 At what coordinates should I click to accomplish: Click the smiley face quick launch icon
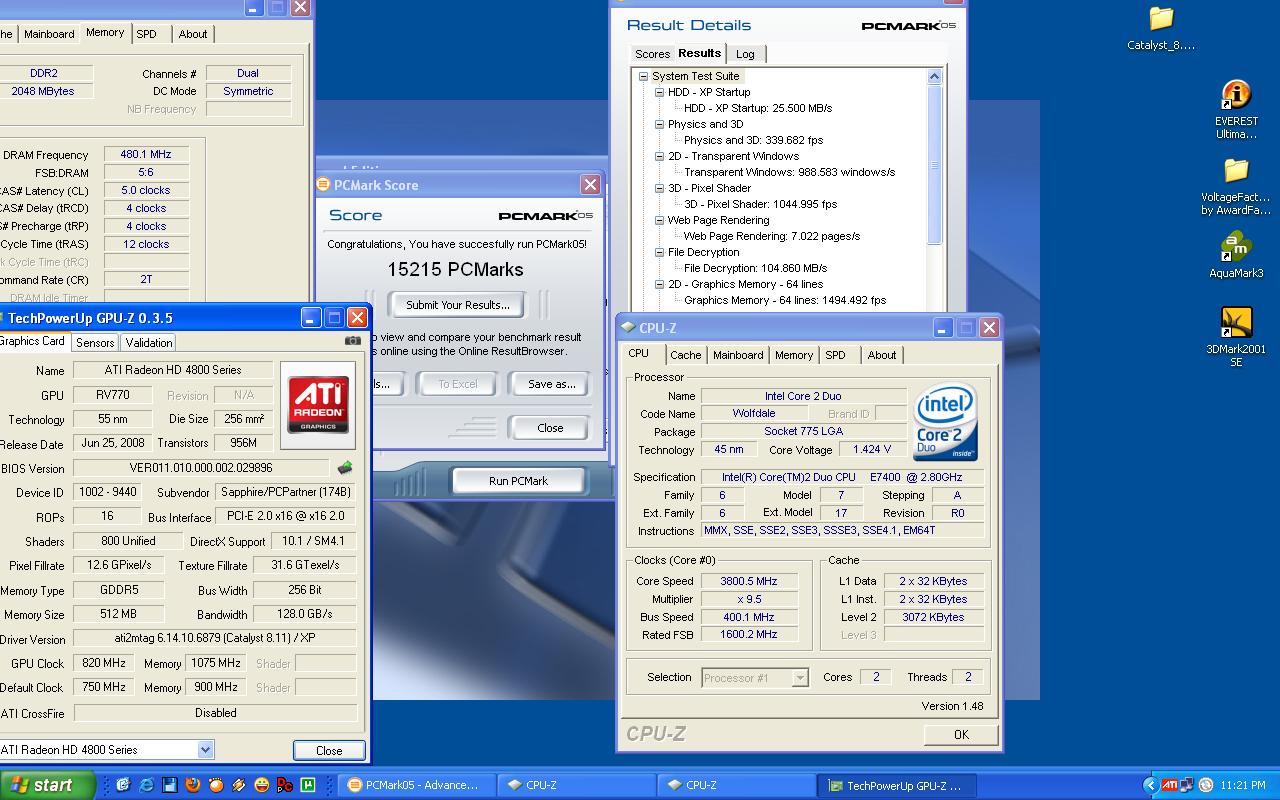point(262,785)
